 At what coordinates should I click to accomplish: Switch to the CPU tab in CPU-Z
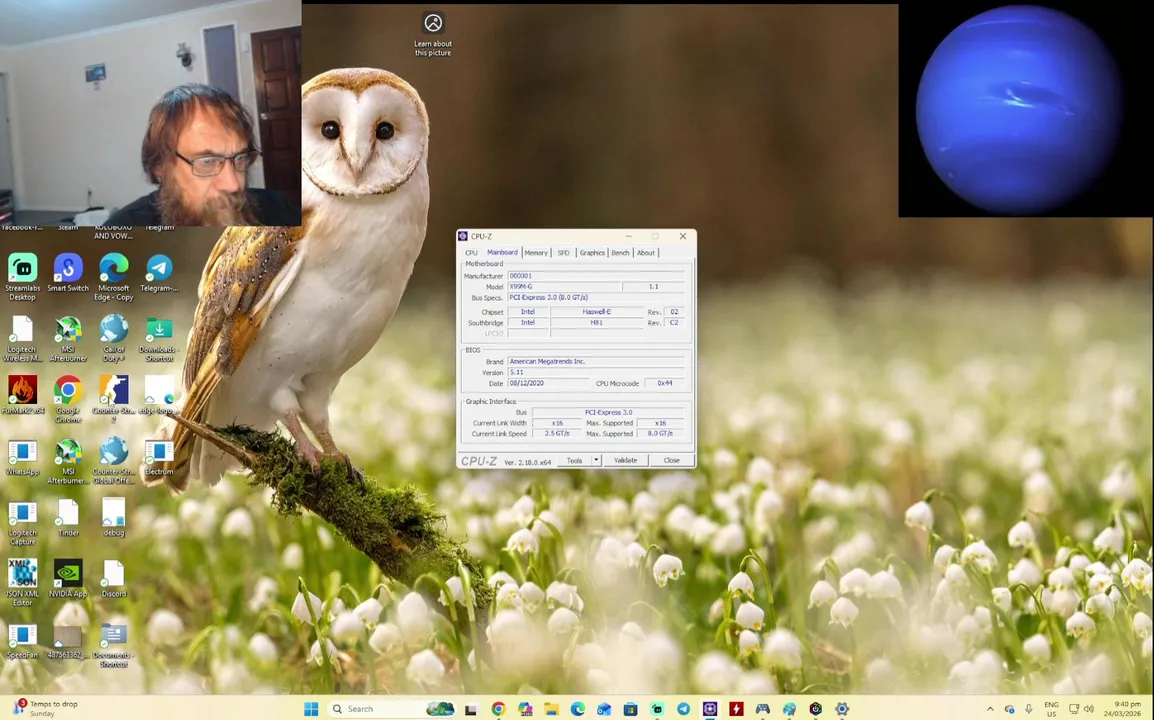click(471, 253)
